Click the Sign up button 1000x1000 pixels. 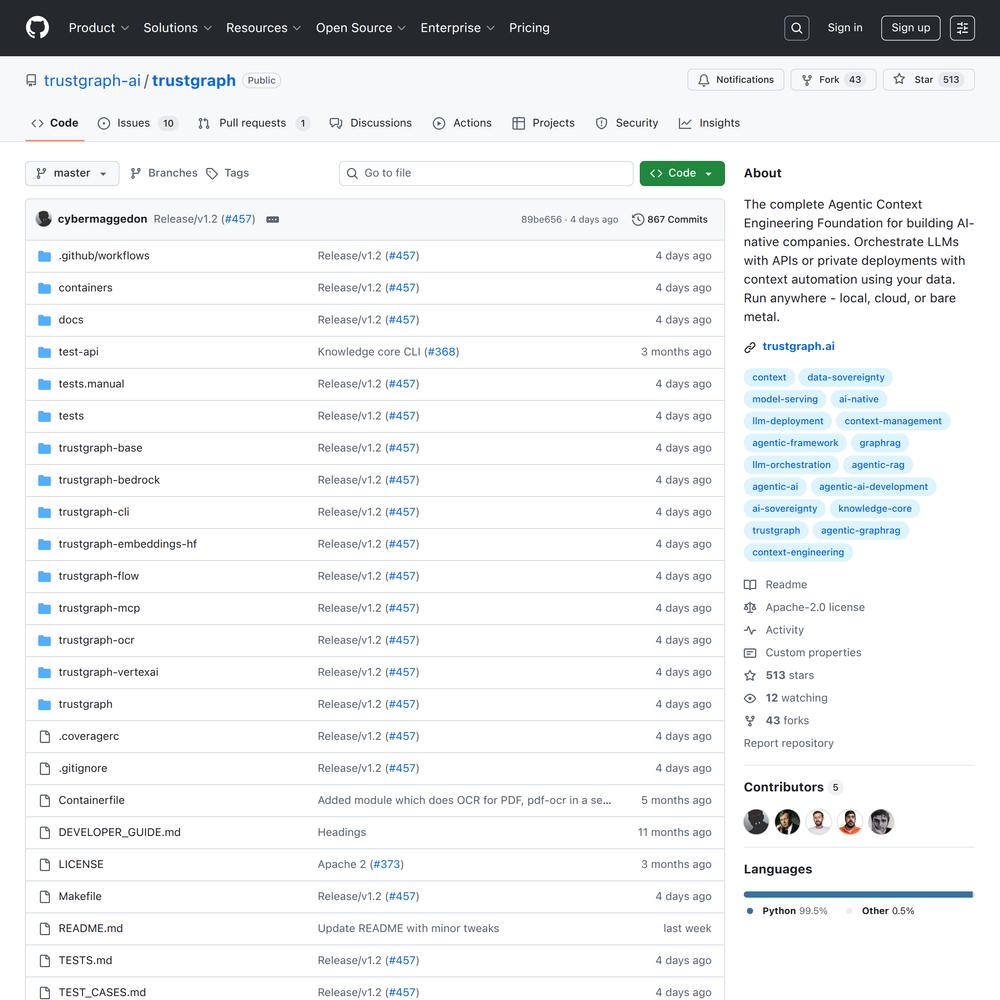tap(910, 28)
